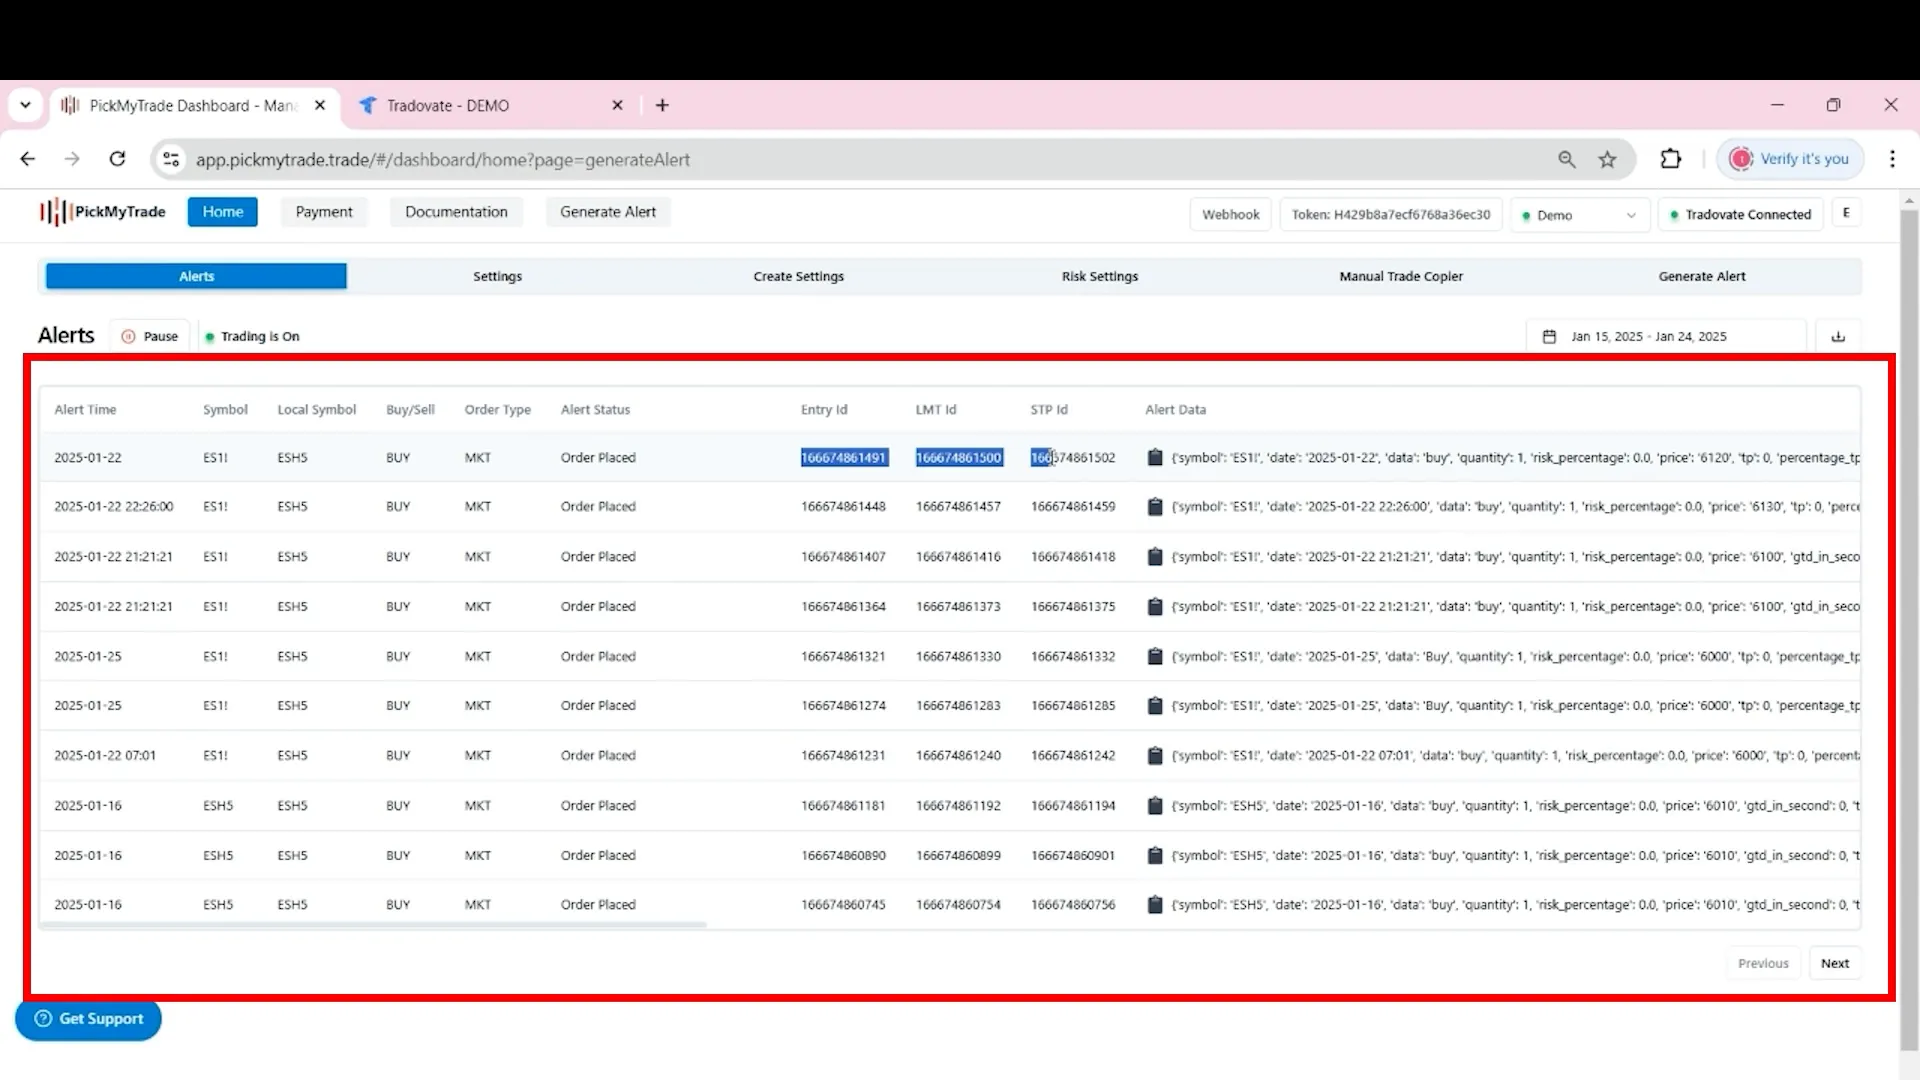This screenshot has width=1920, height=1080.
Task: Open the tab search dropdown arrow
Action: click(x=25, y=105)
